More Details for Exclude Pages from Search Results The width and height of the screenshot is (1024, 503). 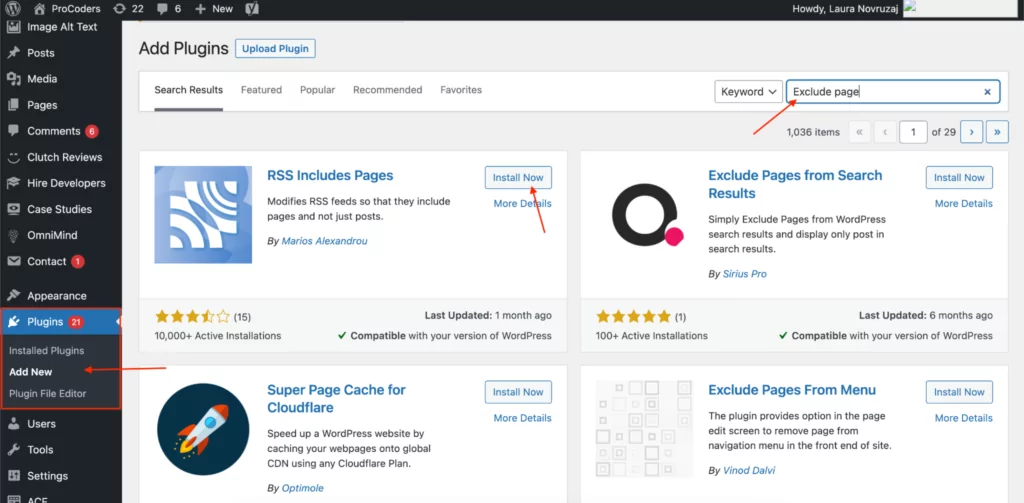[x=964, y=204]
